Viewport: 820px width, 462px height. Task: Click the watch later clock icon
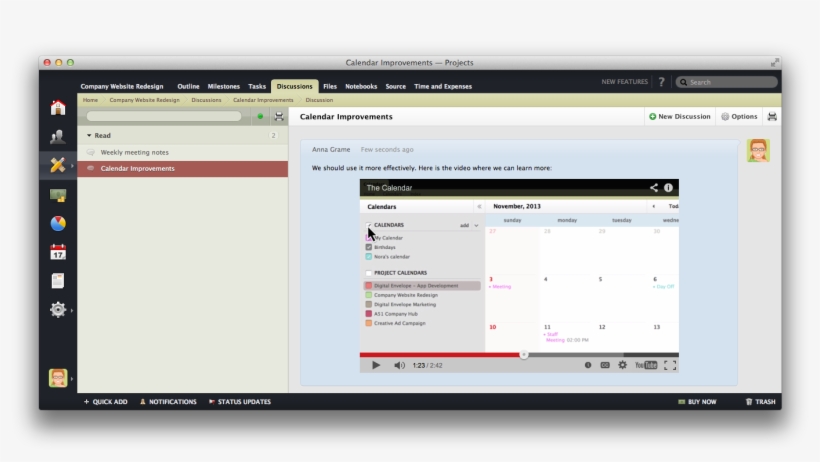point(588,365)
